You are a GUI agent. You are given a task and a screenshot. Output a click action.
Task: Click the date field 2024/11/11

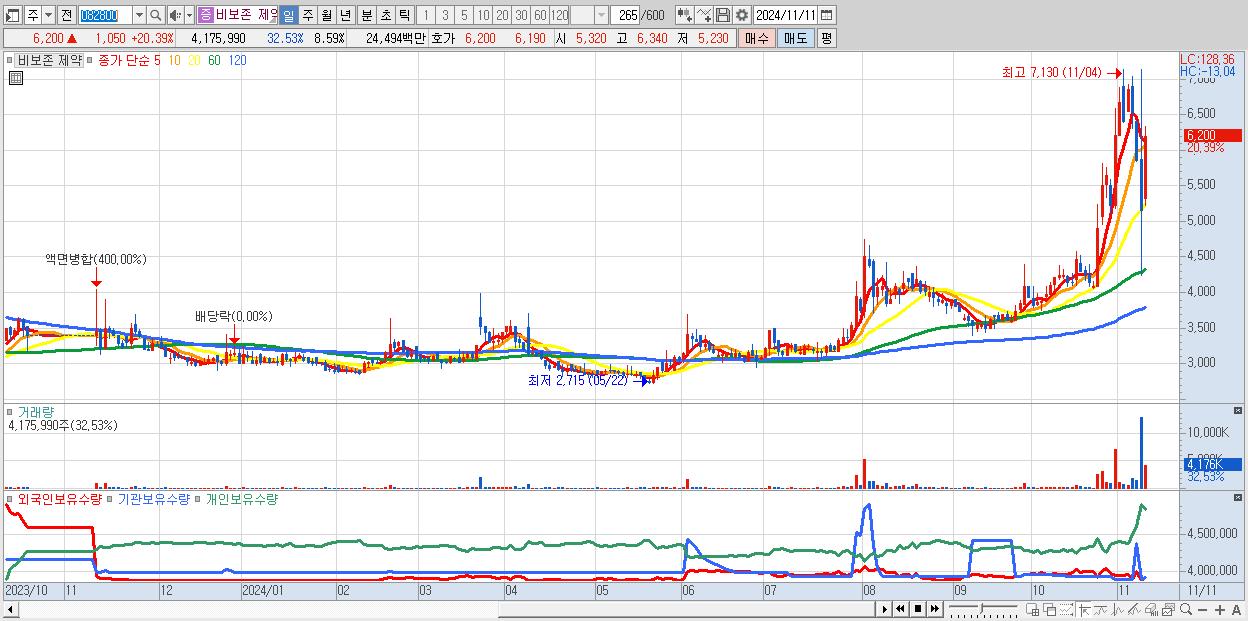point(786,15)
